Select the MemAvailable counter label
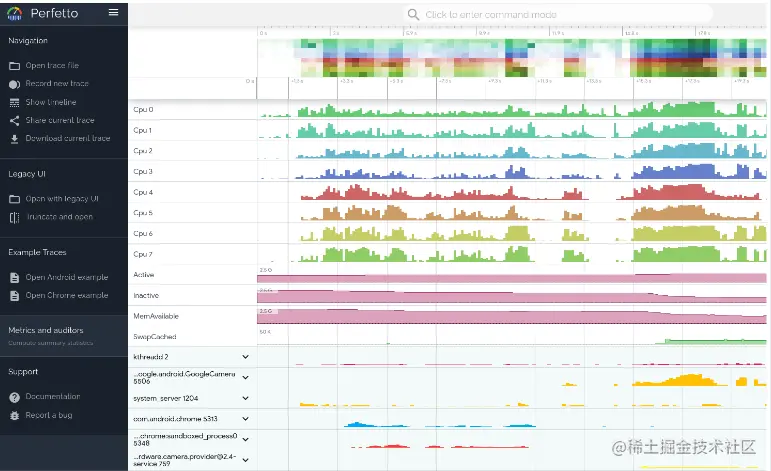 pyautogui.click(x=156, y=316)
